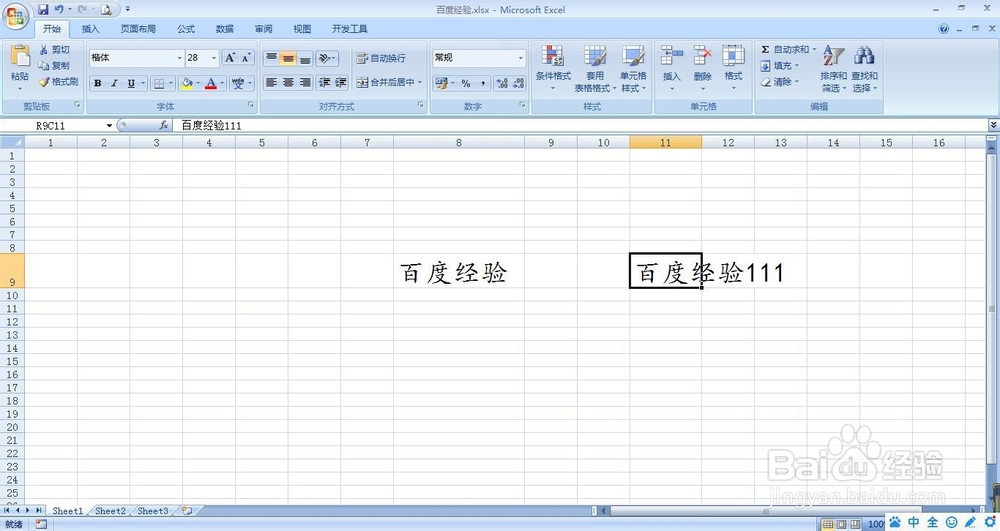Open the Clear (清除) dropdown
The width and height of the screenshot is (1000, 531).
click(x=779, y=82)
